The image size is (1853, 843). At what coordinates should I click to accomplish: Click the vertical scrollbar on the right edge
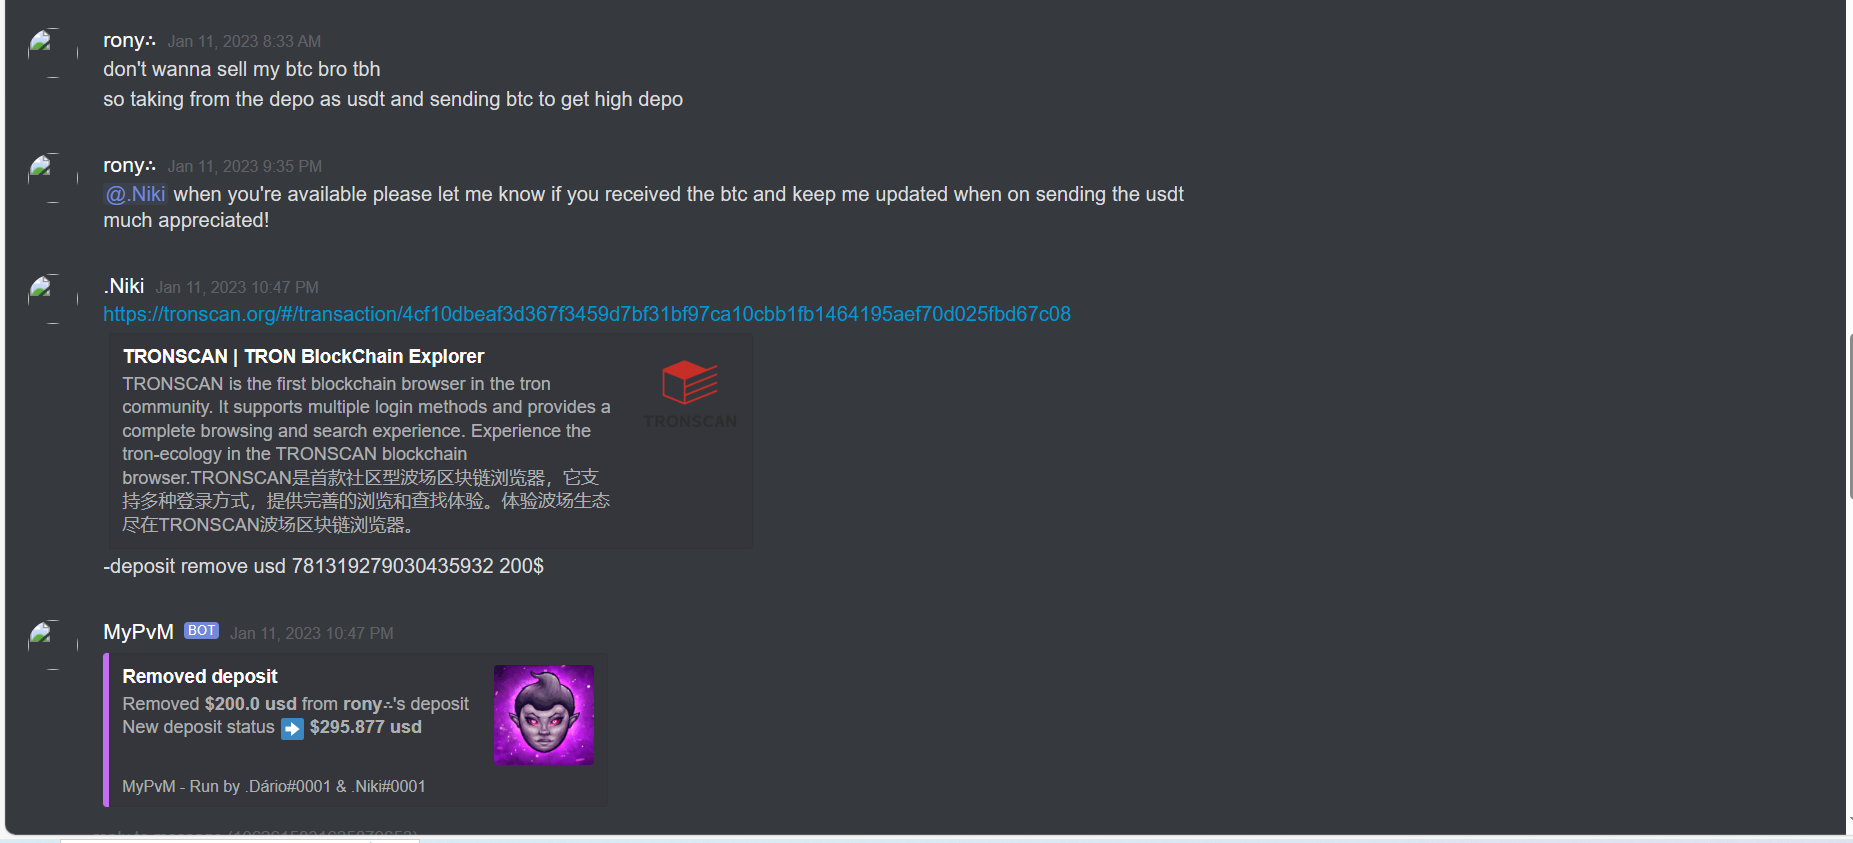[x=1849, y=417]
